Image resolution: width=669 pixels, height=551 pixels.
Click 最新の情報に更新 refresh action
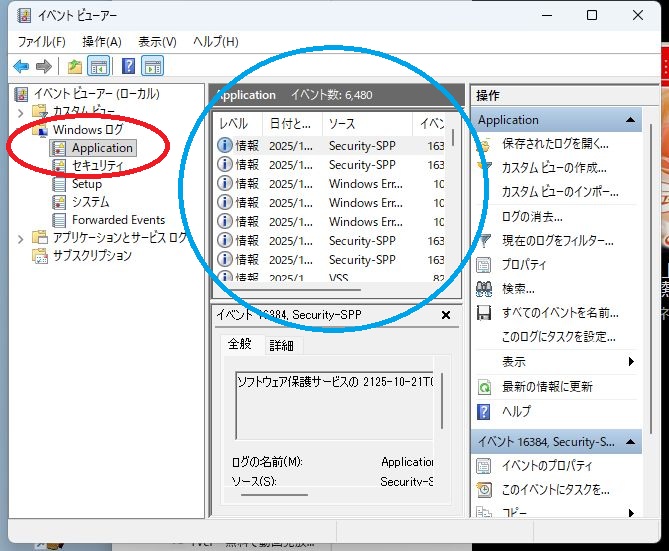tap(547, 387)
